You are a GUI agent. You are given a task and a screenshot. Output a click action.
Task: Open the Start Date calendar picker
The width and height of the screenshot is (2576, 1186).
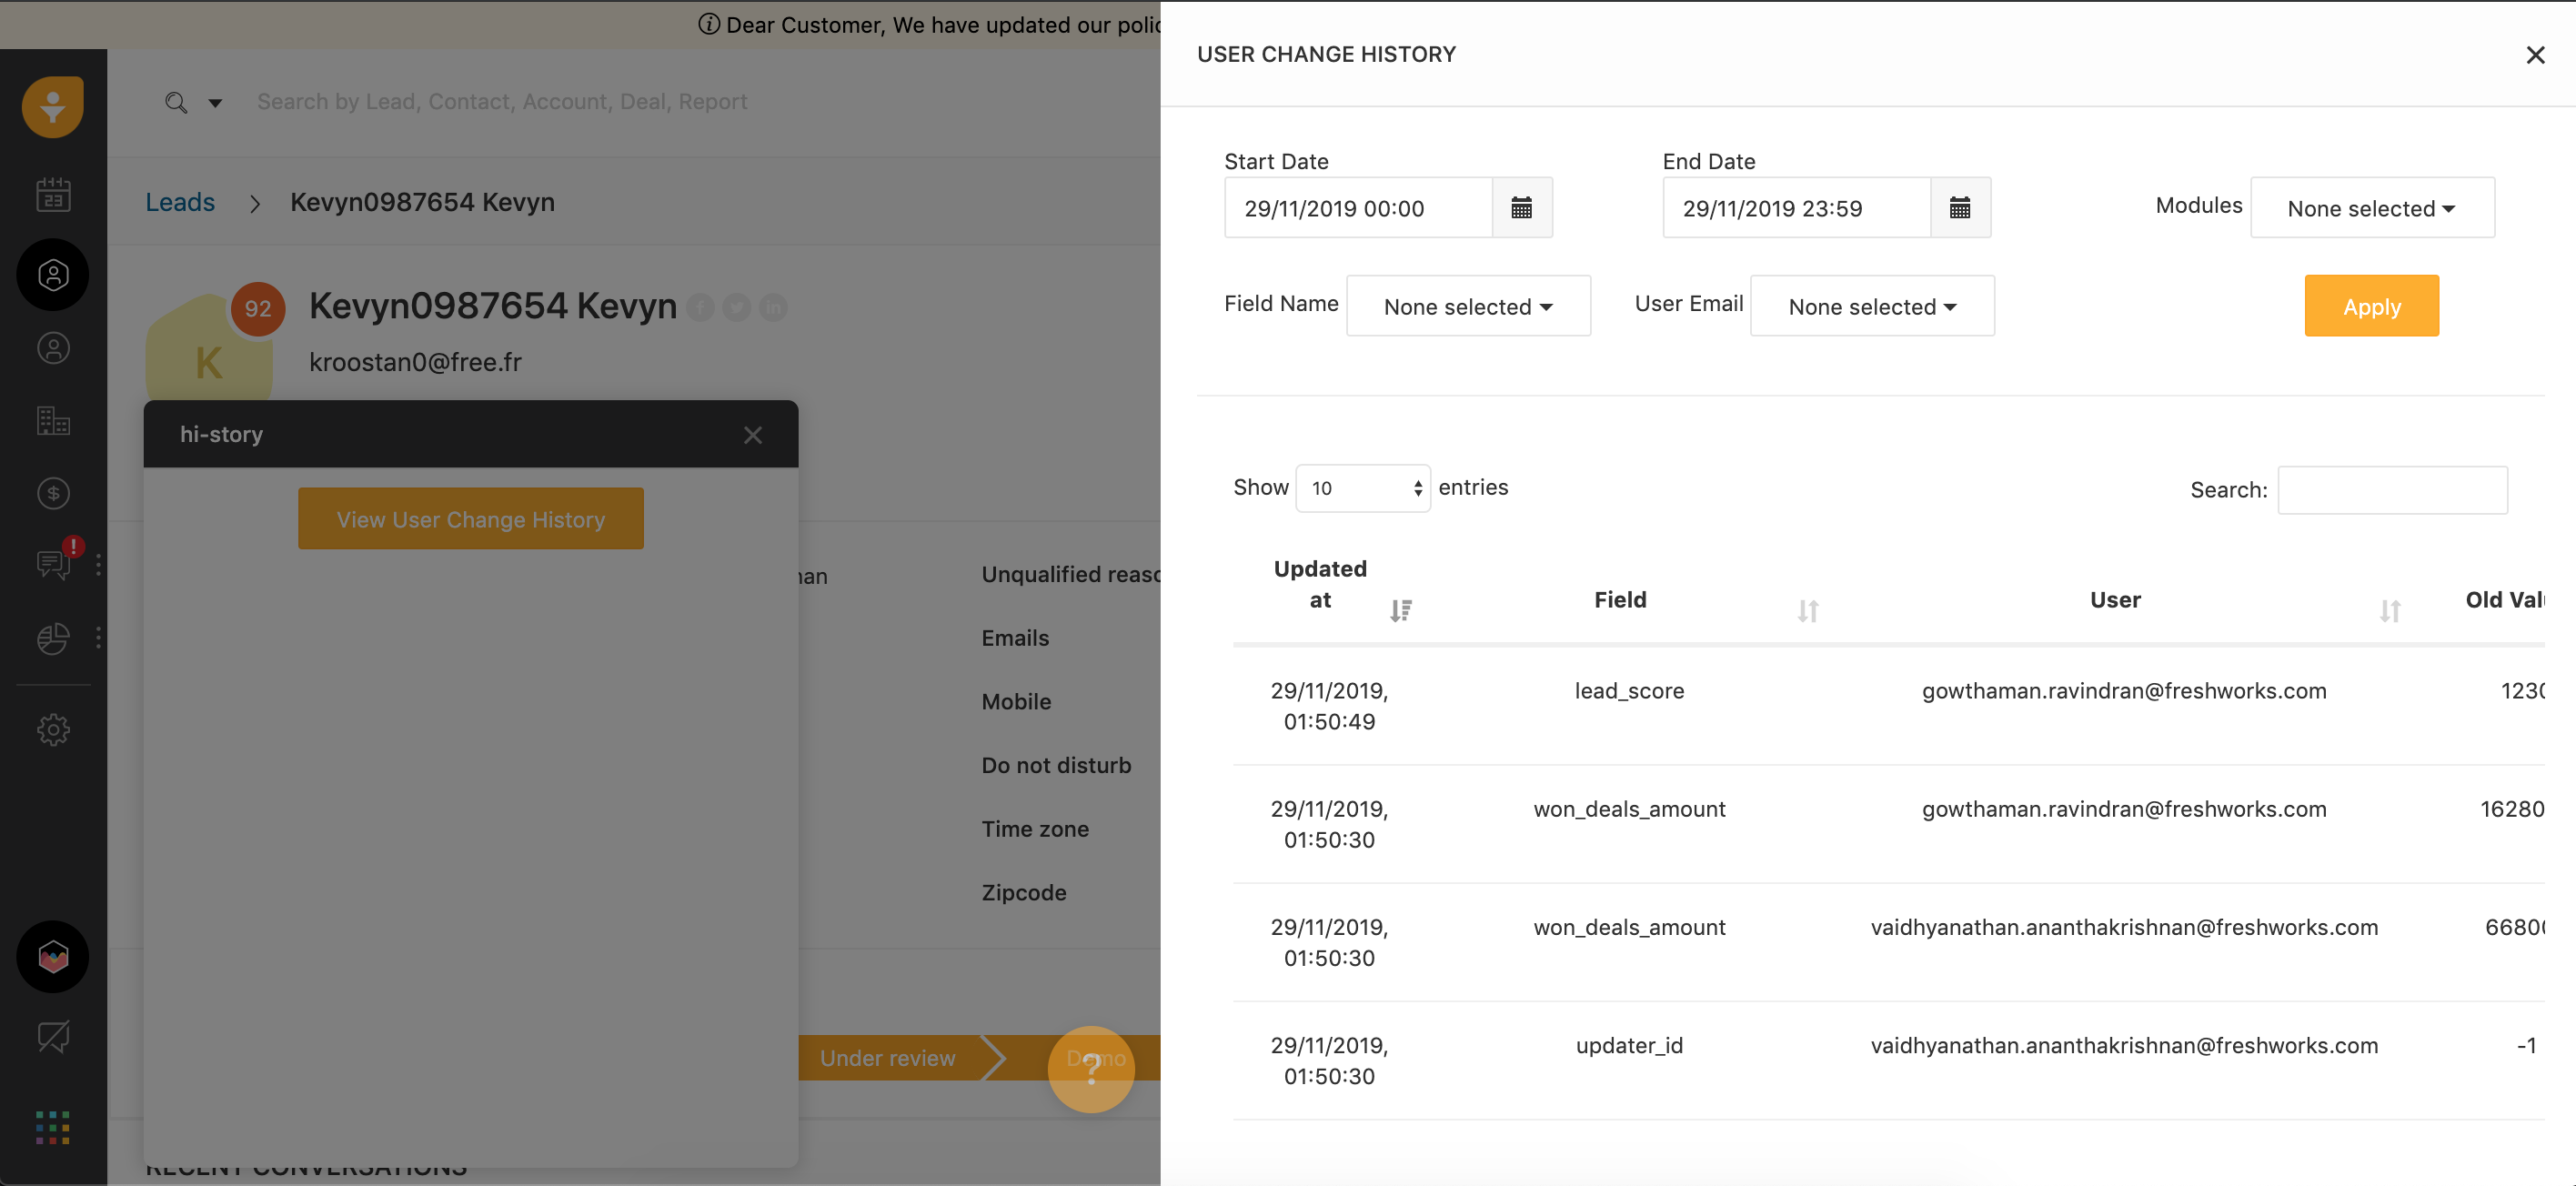(1521, 208)
